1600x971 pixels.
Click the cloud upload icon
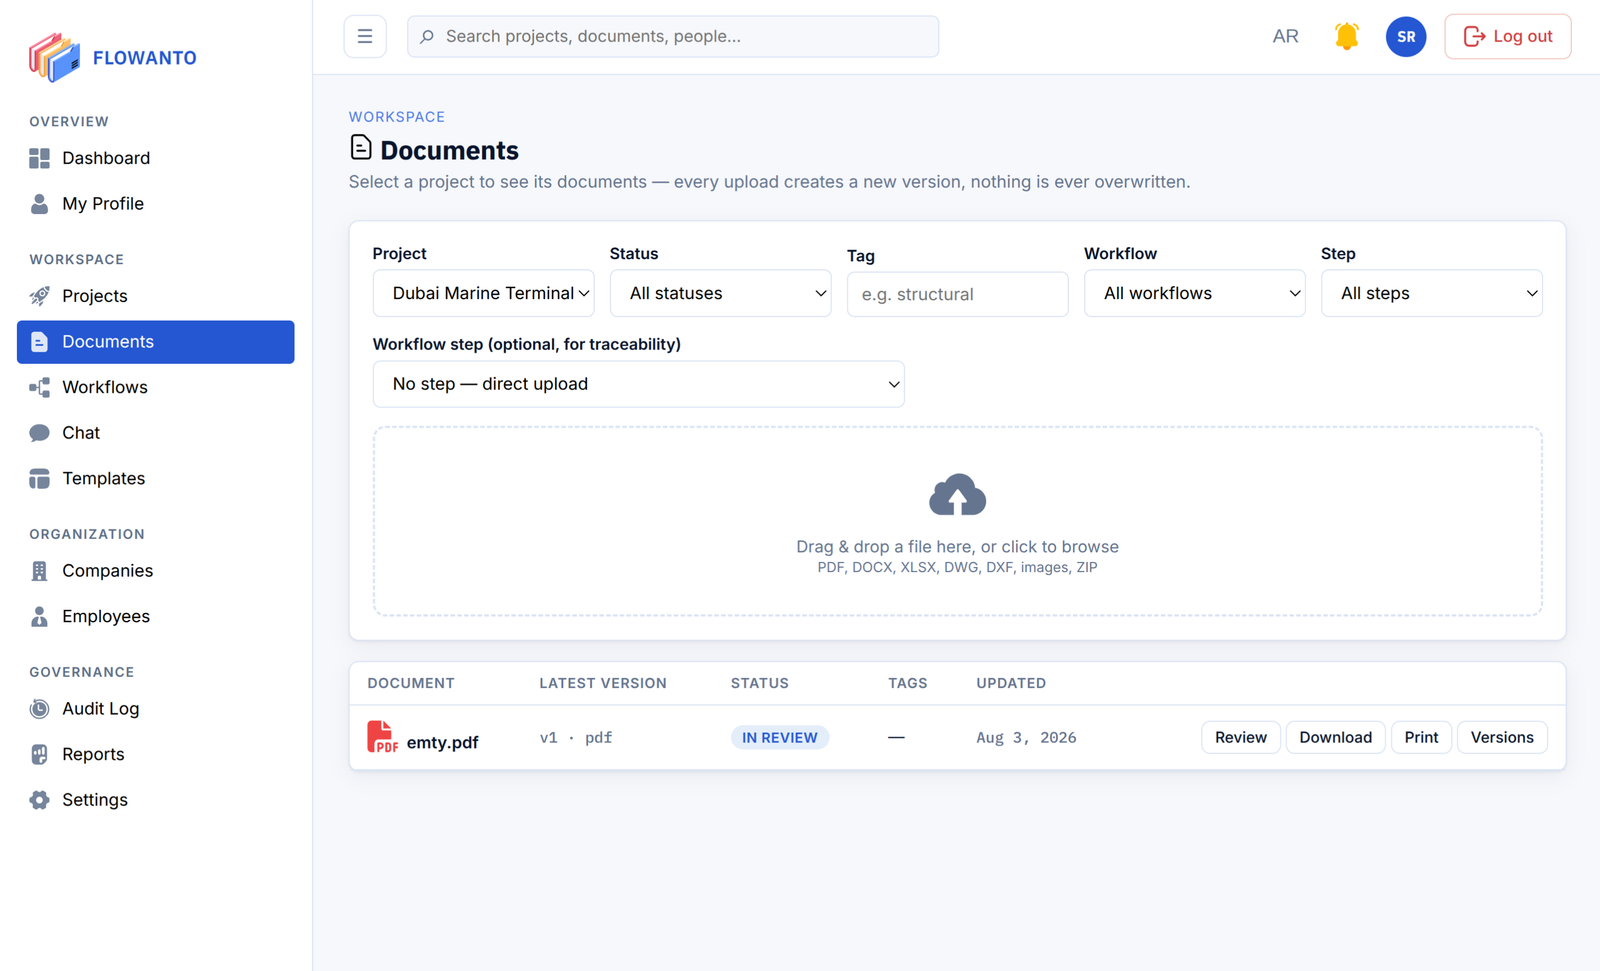coord(958,495)
